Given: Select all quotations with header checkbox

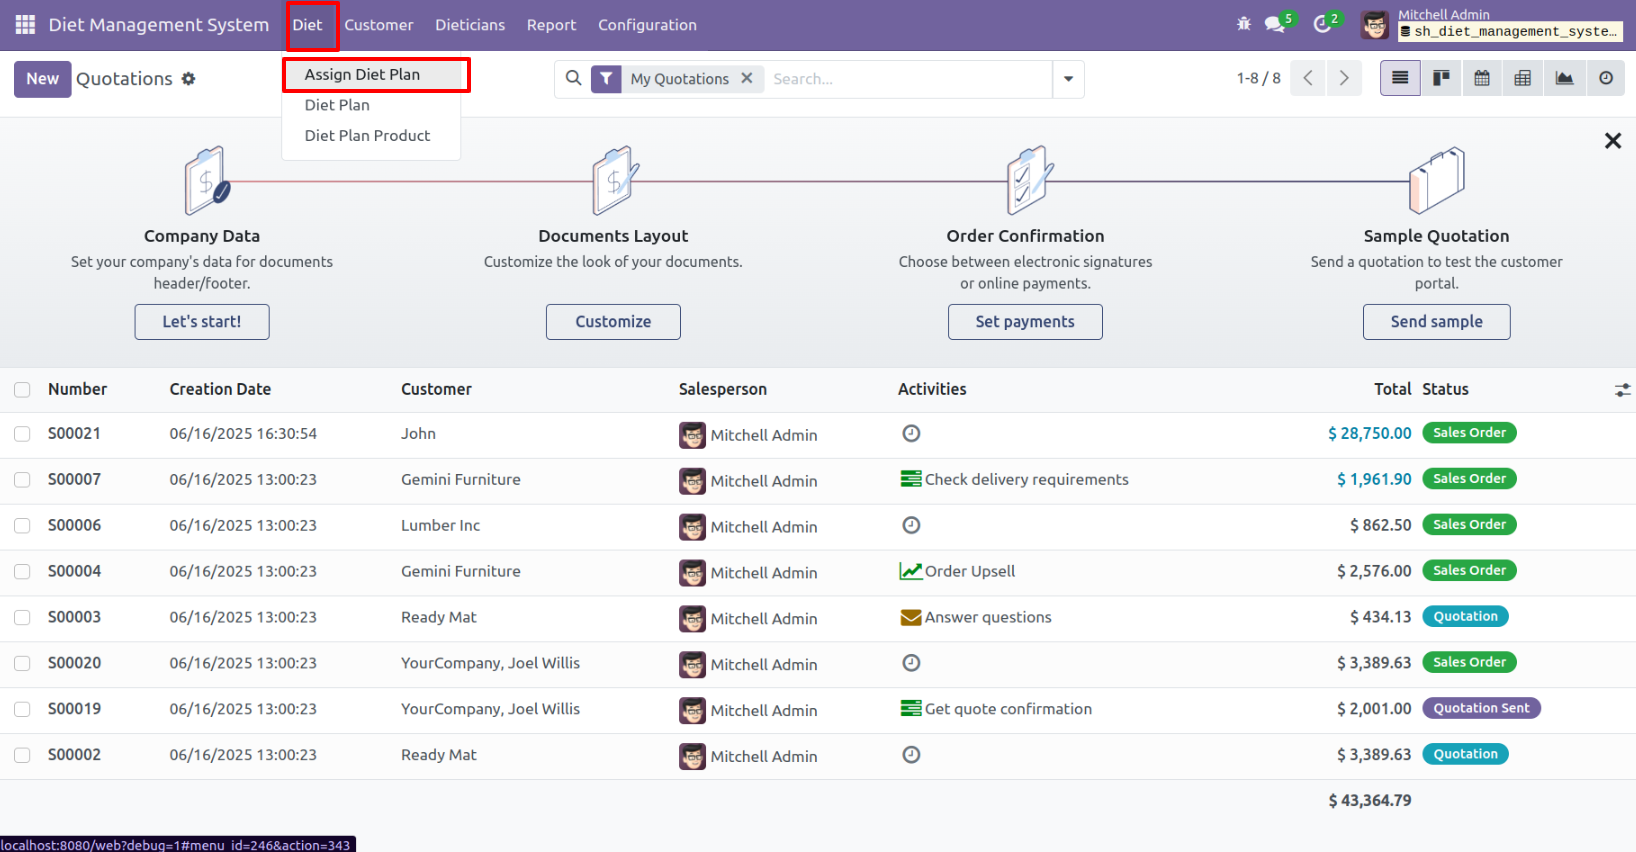Looking at the screenshot, I should [x=22, y=390].
